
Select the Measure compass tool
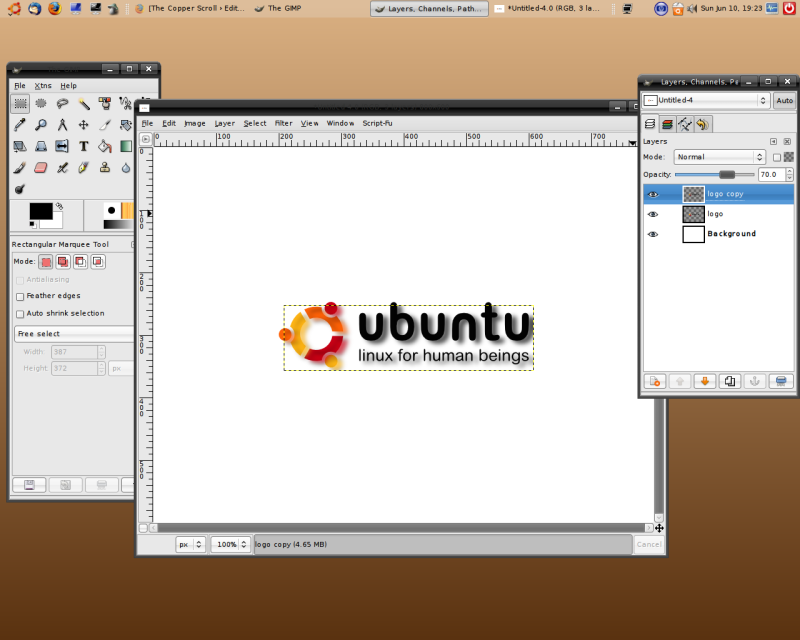point(62,125)
